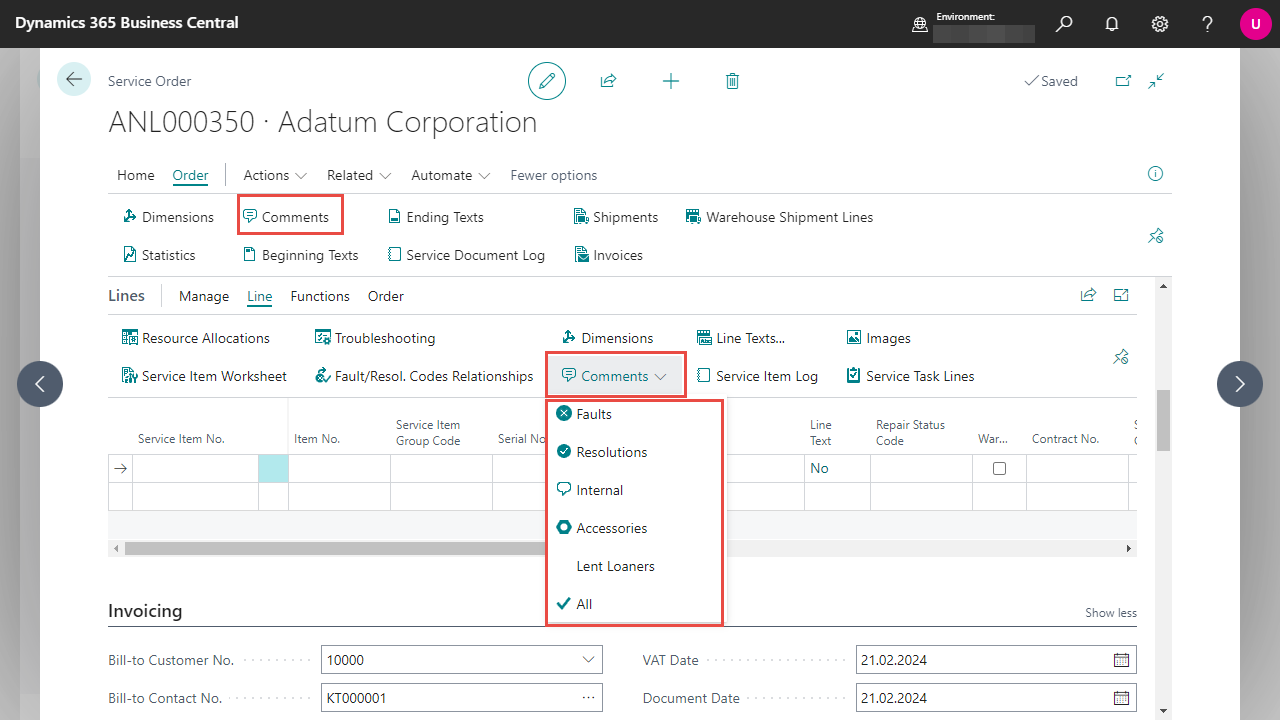1280x720 pixels.
Task: Go to next record arrow
Action: [1240, 384]
